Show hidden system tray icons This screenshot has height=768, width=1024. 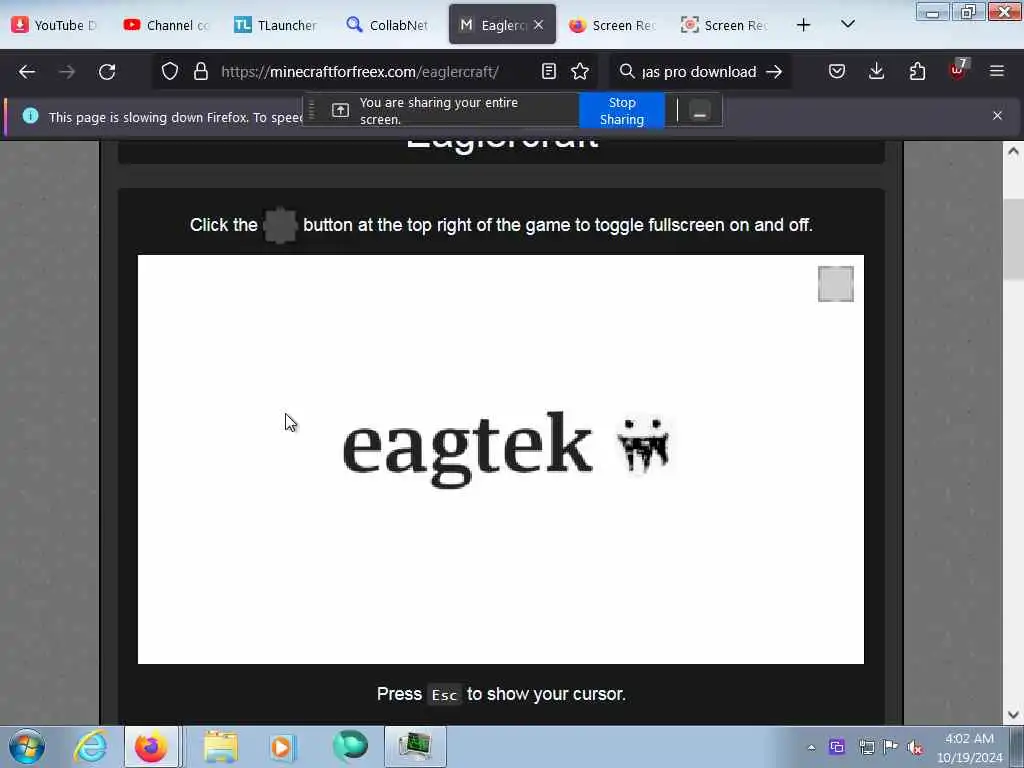(811, 747)
